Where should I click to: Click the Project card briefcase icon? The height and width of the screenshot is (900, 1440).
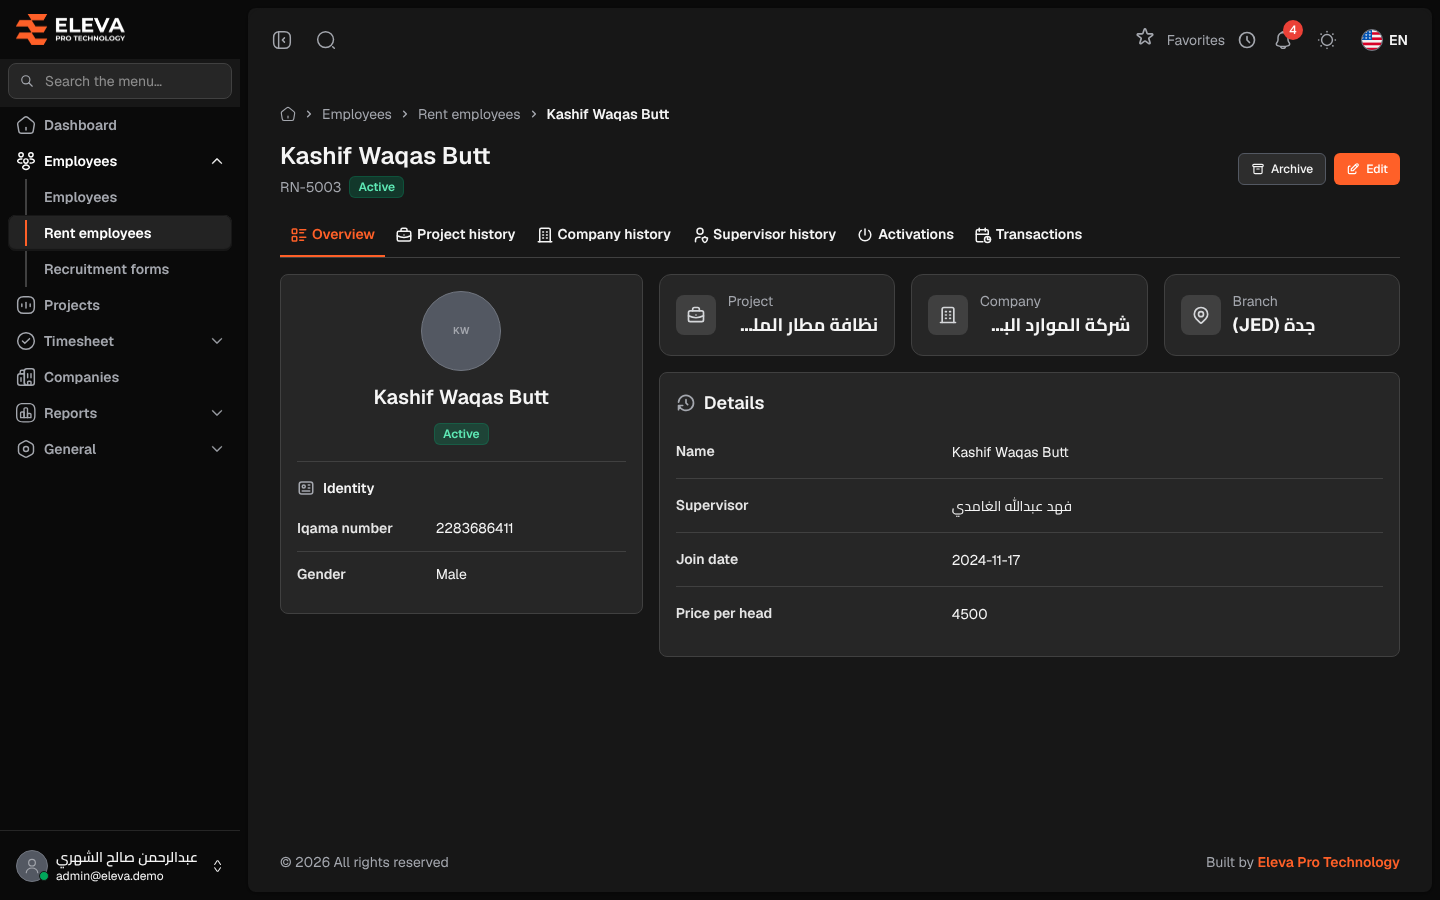click(x=696, y=315)
